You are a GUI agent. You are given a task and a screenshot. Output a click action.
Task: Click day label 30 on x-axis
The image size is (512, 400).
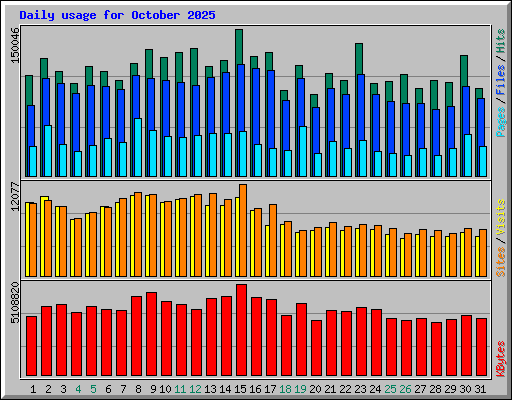(465, 389)
